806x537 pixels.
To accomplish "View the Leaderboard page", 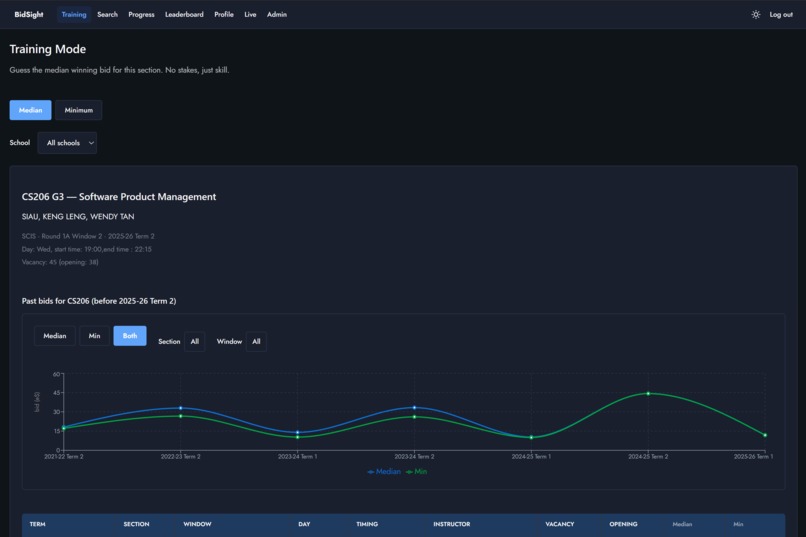I will (x=184, y=14).
